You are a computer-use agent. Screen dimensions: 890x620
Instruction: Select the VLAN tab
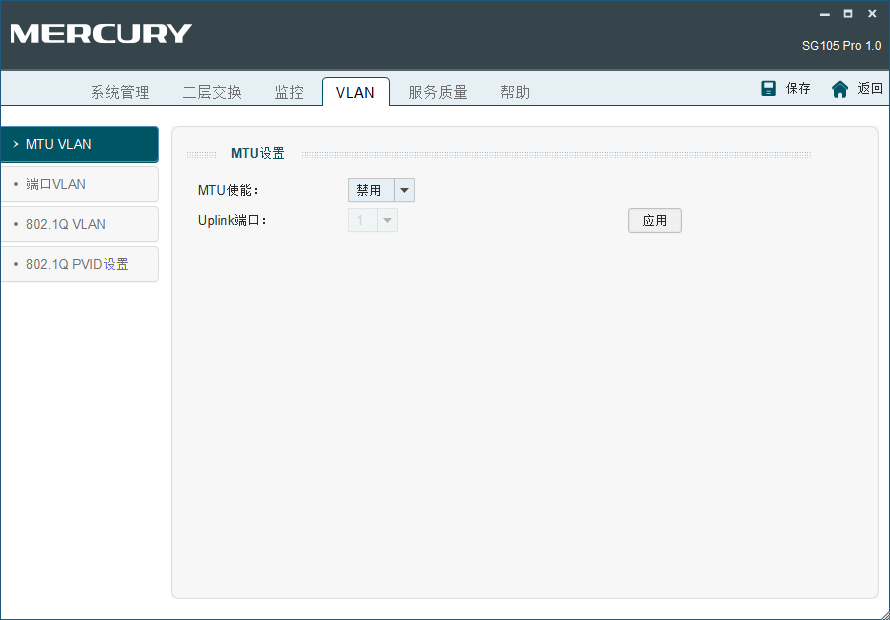pos(355,92)
